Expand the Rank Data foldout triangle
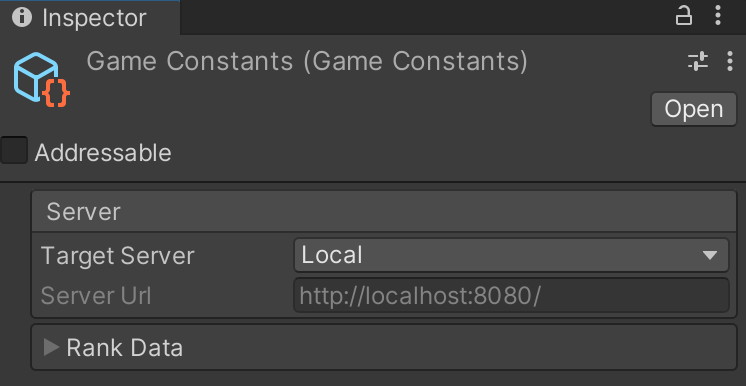This screenshot has height=386, width=746. (50, 347)
